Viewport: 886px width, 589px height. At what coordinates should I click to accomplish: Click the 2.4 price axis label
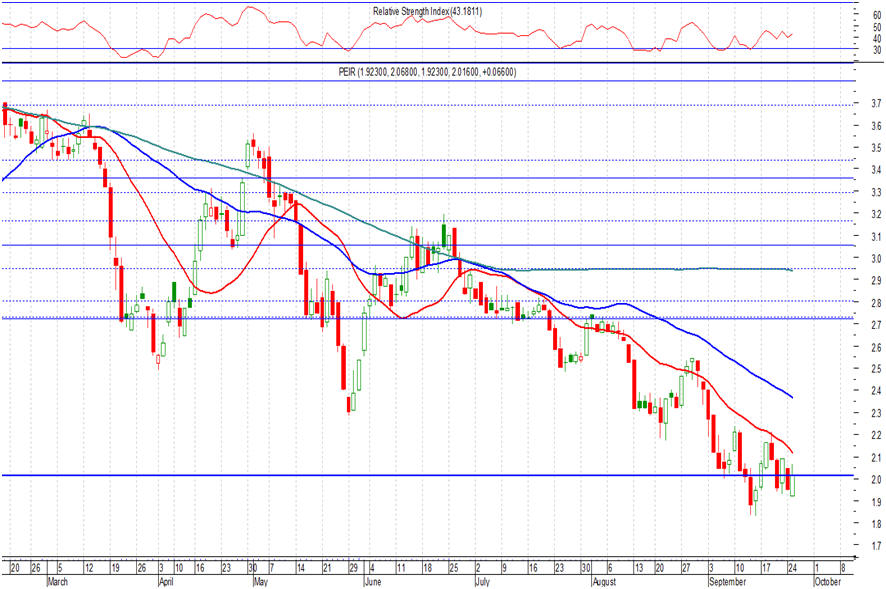click(876, 391)
